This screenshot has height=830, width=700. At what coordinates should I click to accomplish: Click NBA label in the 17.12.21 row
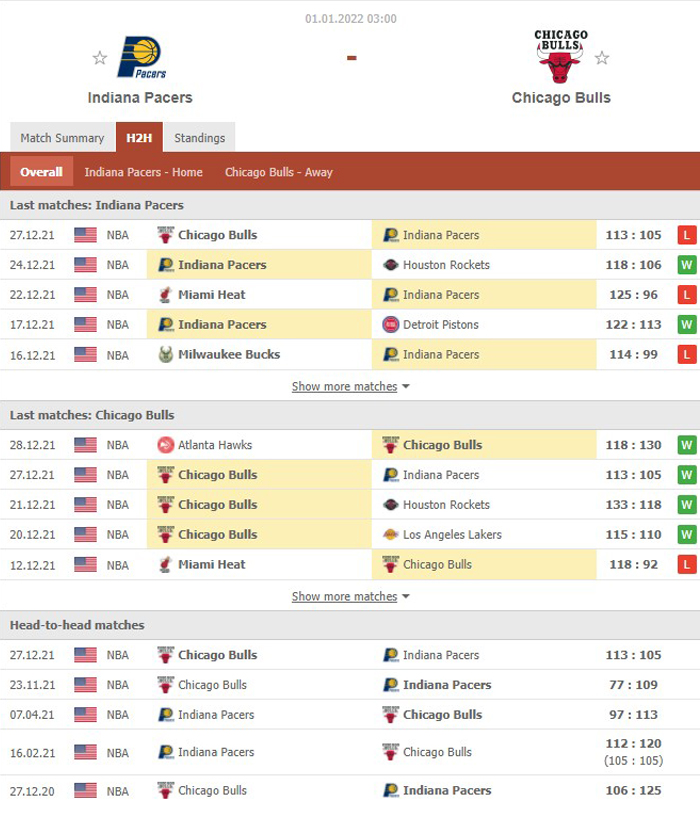coord(118,324)
